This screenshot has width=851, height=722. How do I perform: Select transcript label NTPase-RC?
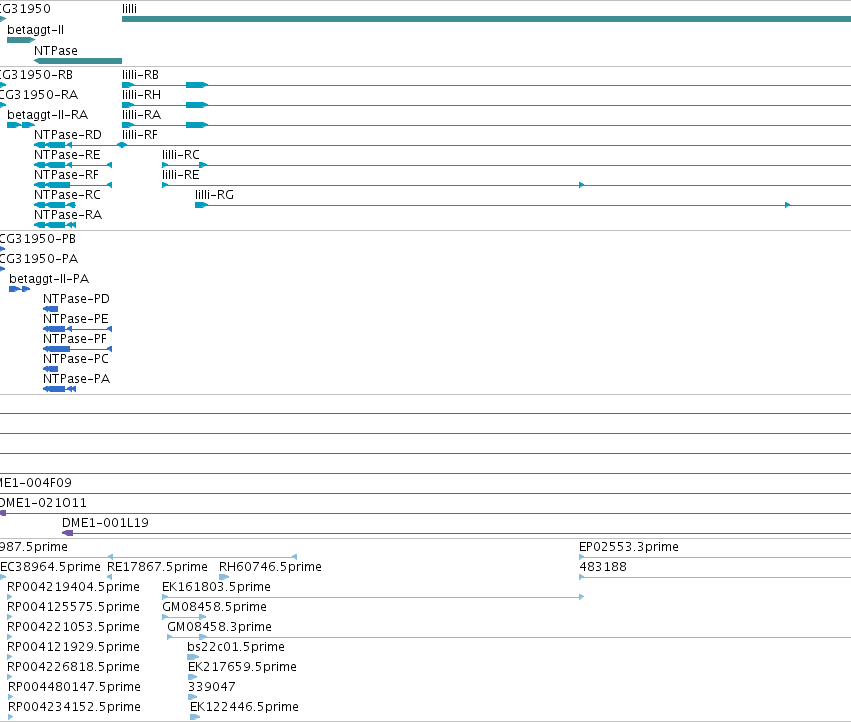(x=67, y=195)
